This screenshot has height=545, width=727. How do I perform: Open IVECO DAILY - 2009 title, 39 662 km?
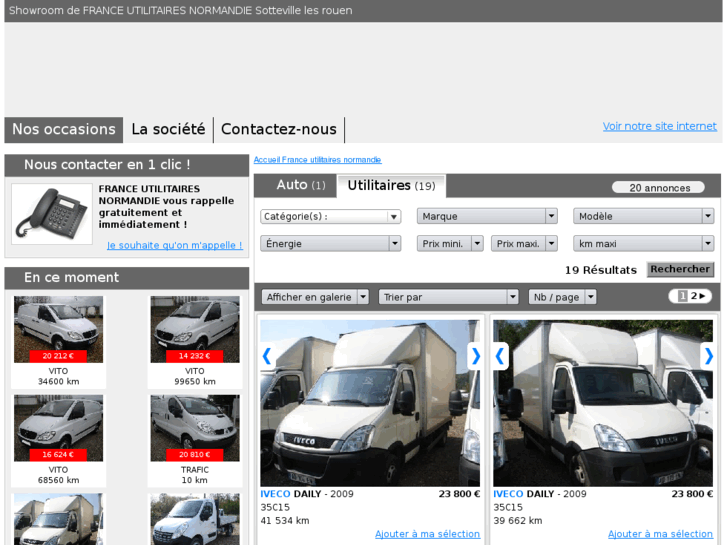(x=540, y=494)
